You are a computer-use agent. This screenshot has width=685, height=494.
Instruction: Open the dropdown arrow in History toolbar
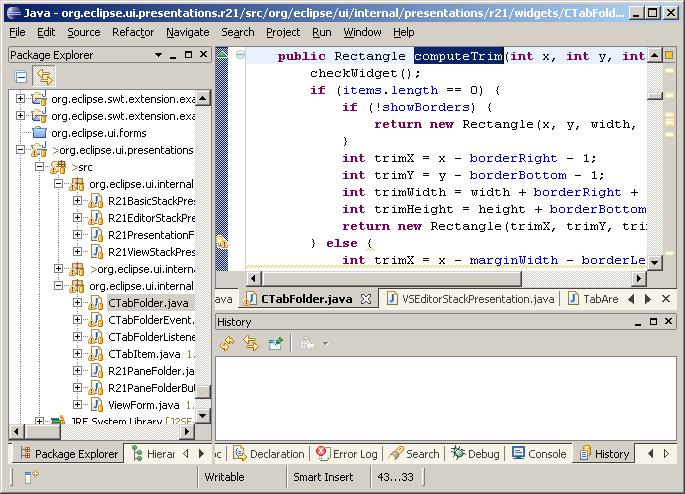click(325, 344)
